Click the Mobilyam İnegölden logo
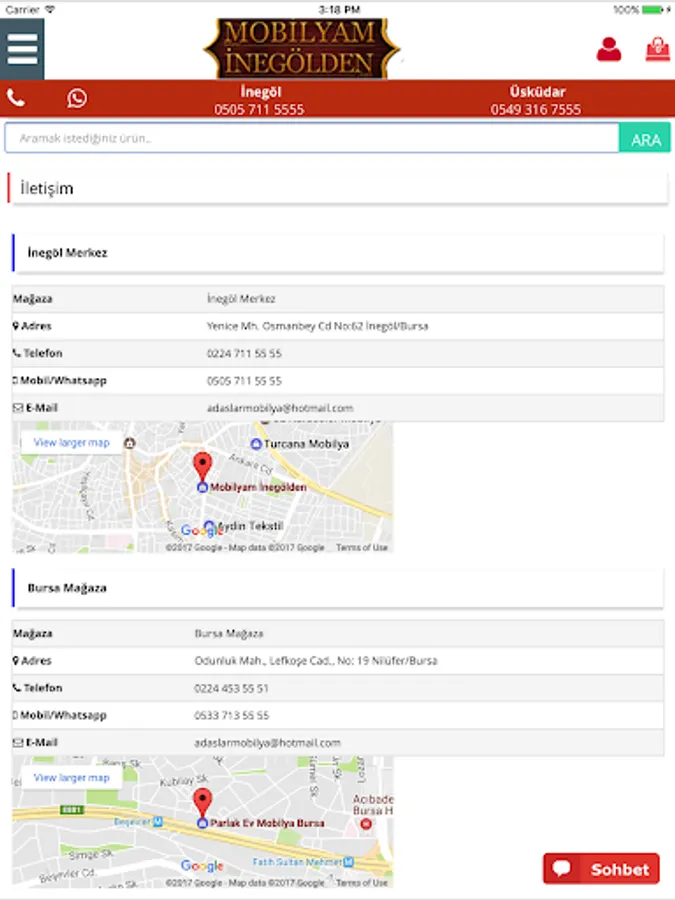The image size is (675, 900). [x=301, y=49]
